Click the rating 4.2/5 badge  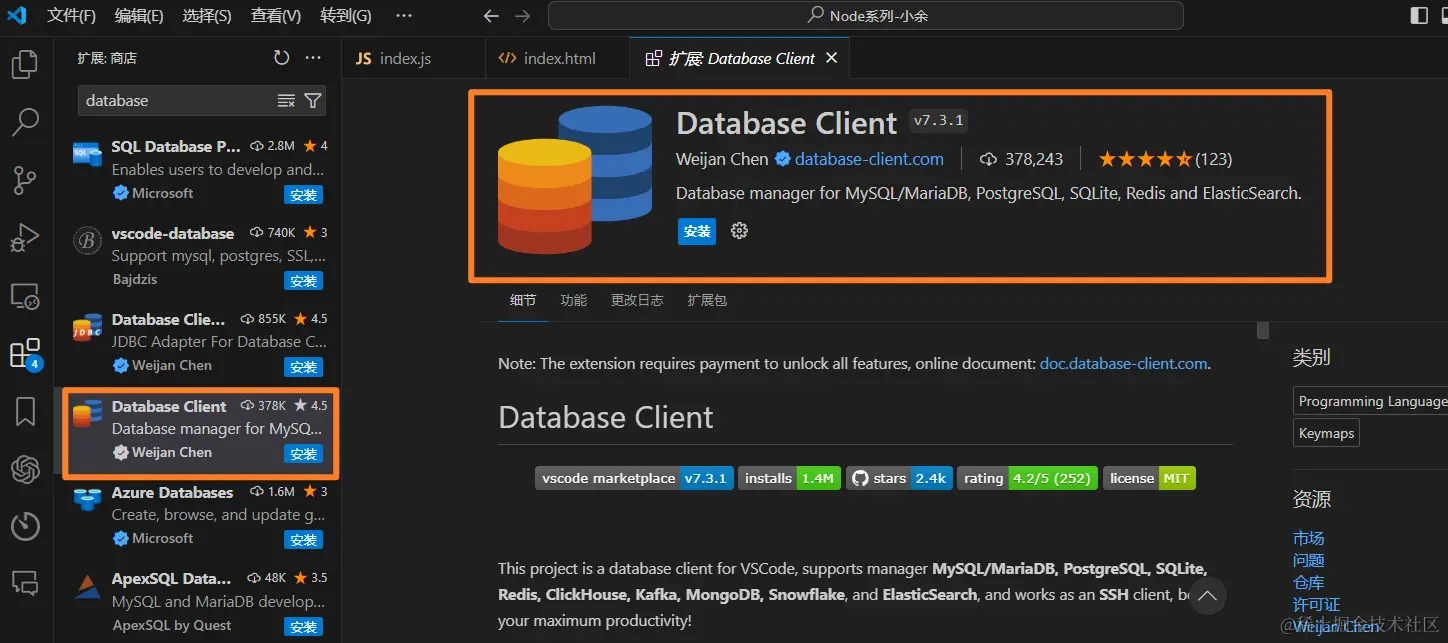pos(1027,478)
